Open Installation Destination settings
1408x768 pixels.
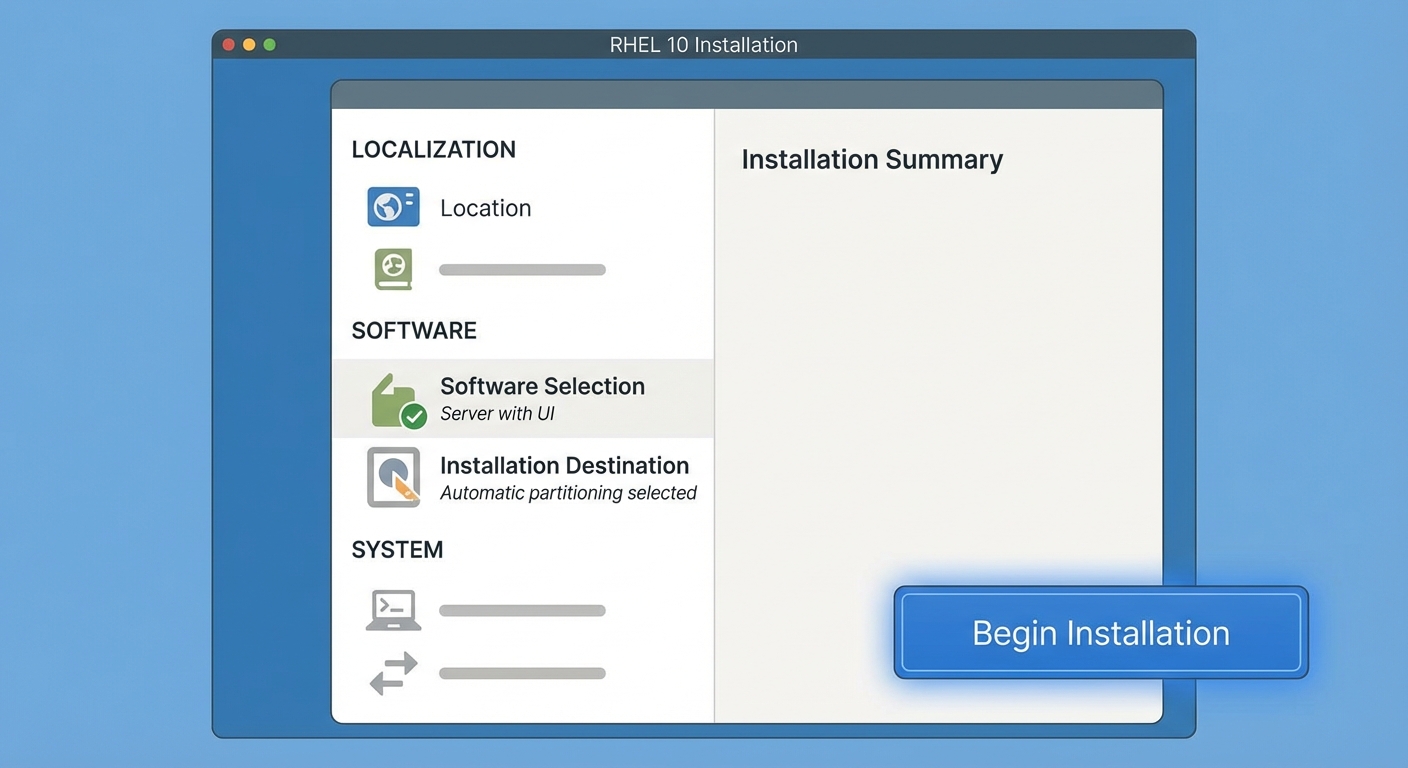[523, 478]
